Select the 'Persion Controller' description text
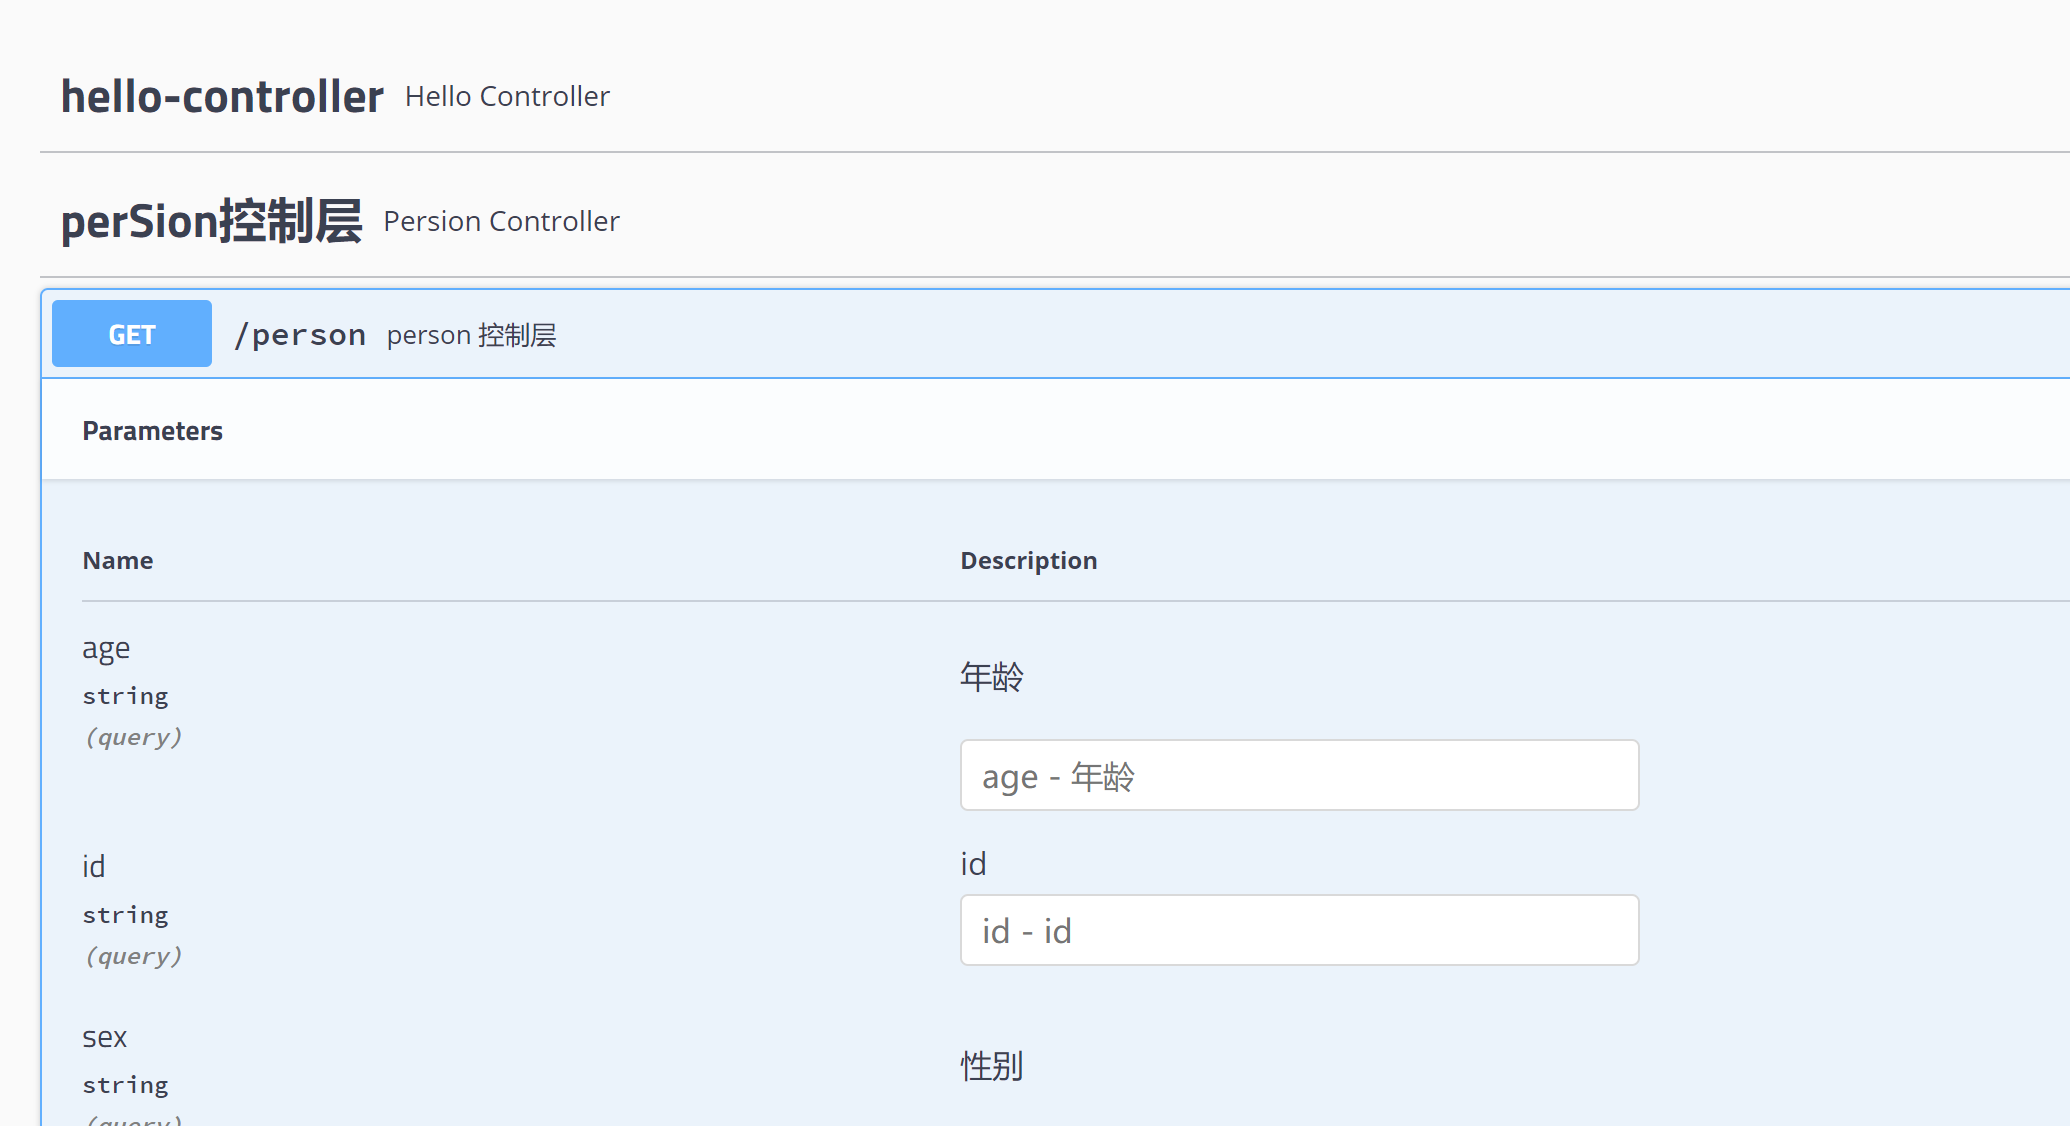Viewport: 2070px width, 1126px height. click(501, 221)
